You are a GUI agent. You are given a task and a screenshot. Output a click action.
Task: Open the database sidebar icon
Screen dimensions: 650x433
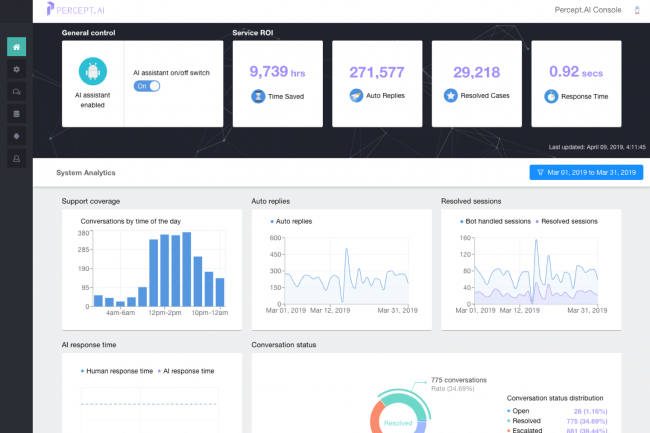(17, 114)
